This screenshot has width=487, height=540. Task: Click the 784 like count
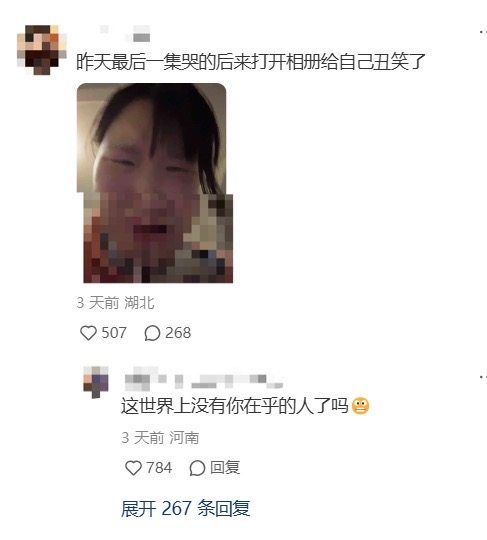159,468
